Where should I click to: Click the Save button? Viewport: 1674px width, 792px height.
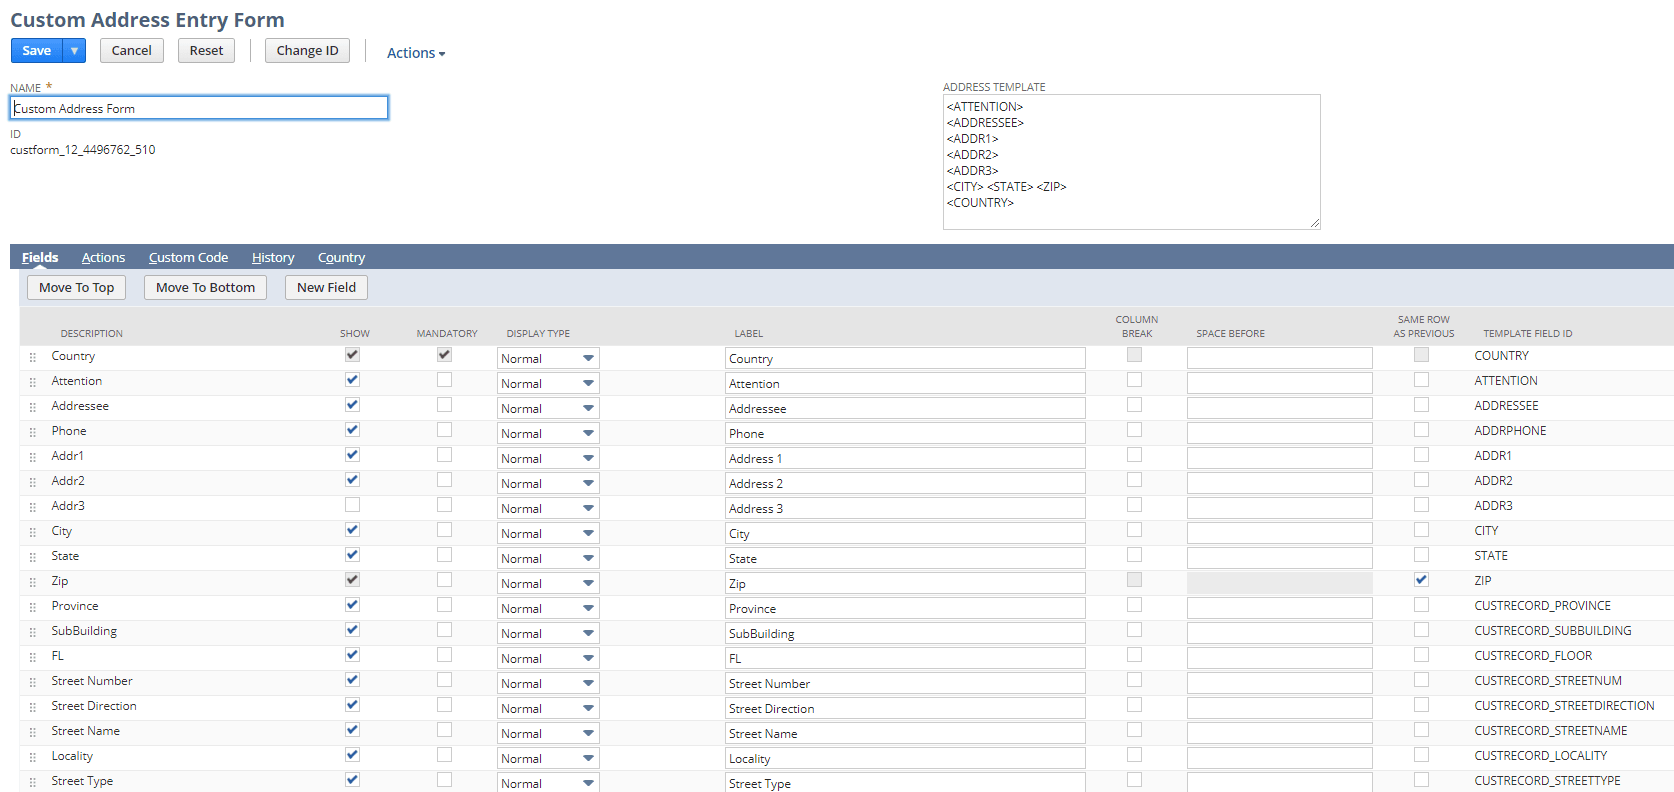(x=37, y=50)
